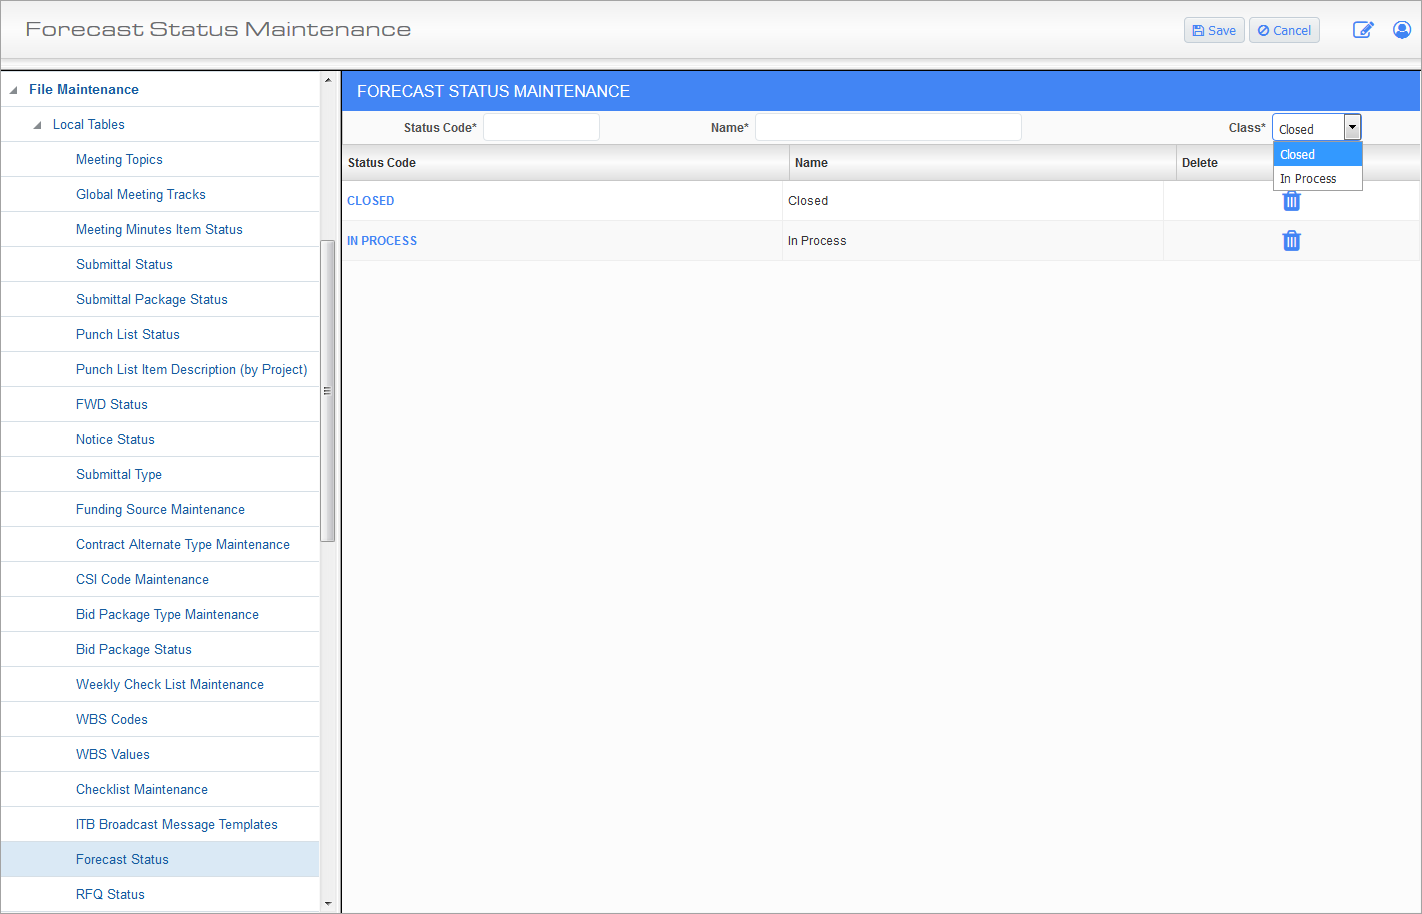Click the circular cancel icon inside Cancel button
This screenshot has width=1422, height=914.
pyautogui.click(x=1263, y=30)
